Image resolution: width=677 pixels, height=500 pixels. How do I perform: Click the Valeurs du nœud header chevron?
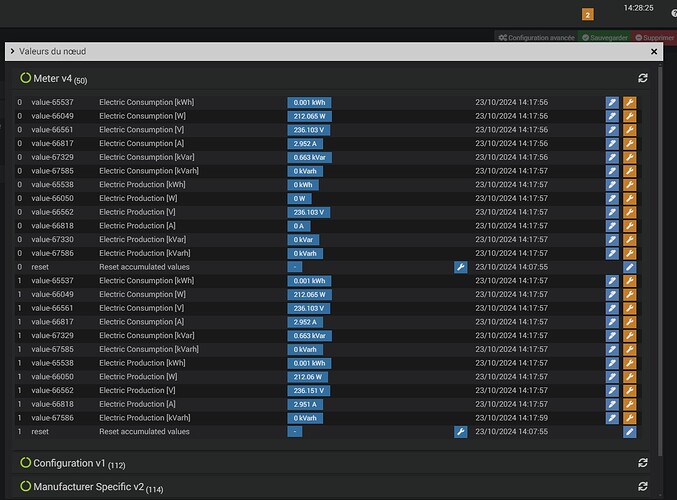(x=12, y=51)
